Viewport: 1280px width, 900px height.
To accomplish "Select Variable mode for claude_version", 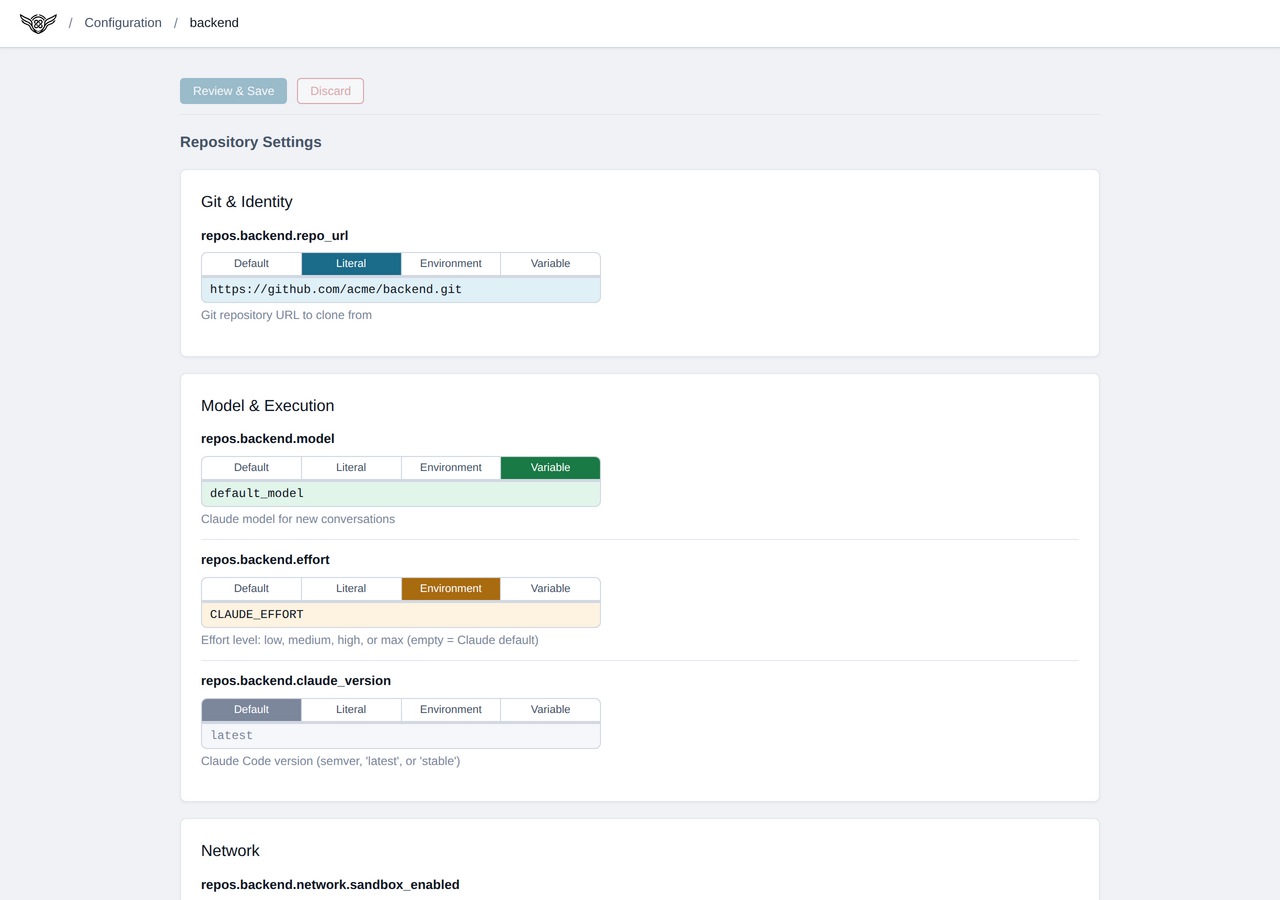I will [550, 709].
